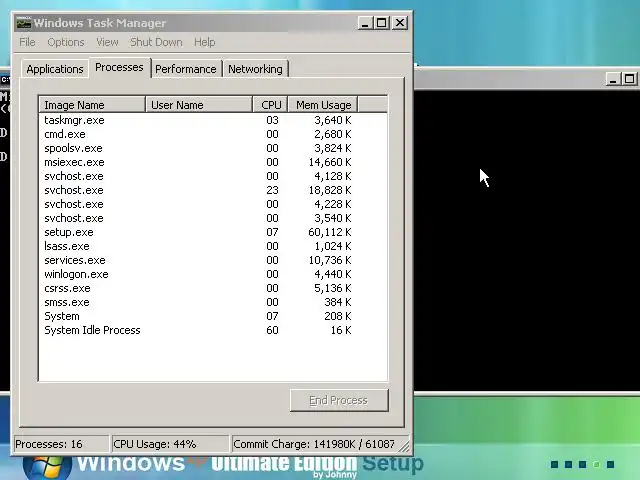The height and width of the screenshot is (480, 640).
Task: Switch to the Performance tab
Action: 186,69
